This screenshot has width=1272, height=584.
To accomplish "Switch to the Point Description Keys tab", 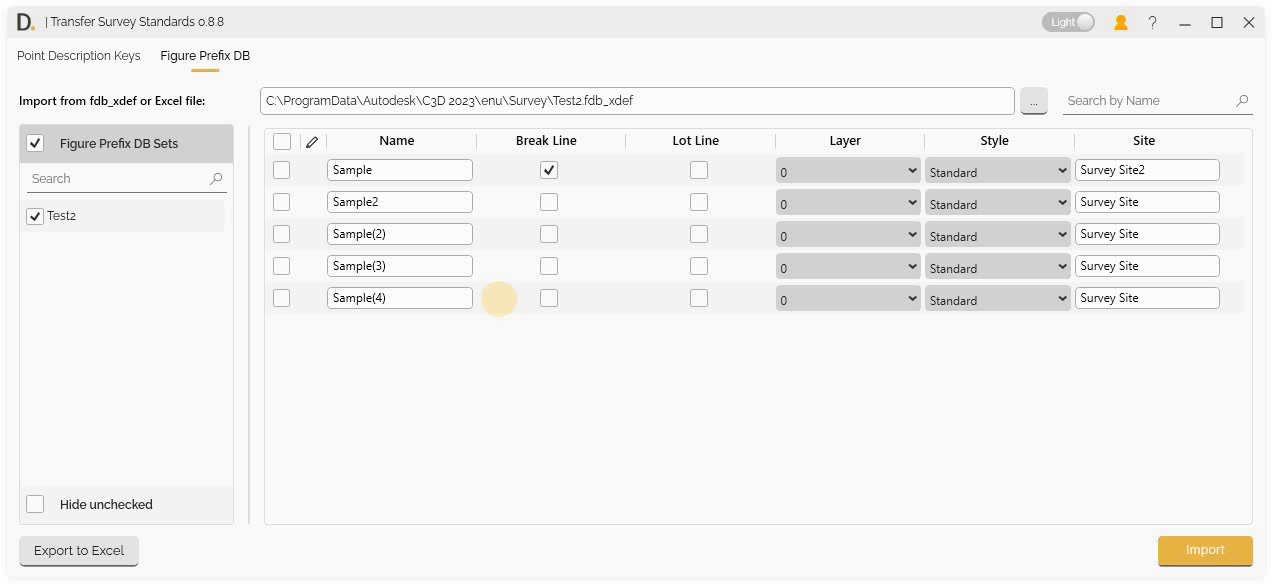I will (78, 56).
